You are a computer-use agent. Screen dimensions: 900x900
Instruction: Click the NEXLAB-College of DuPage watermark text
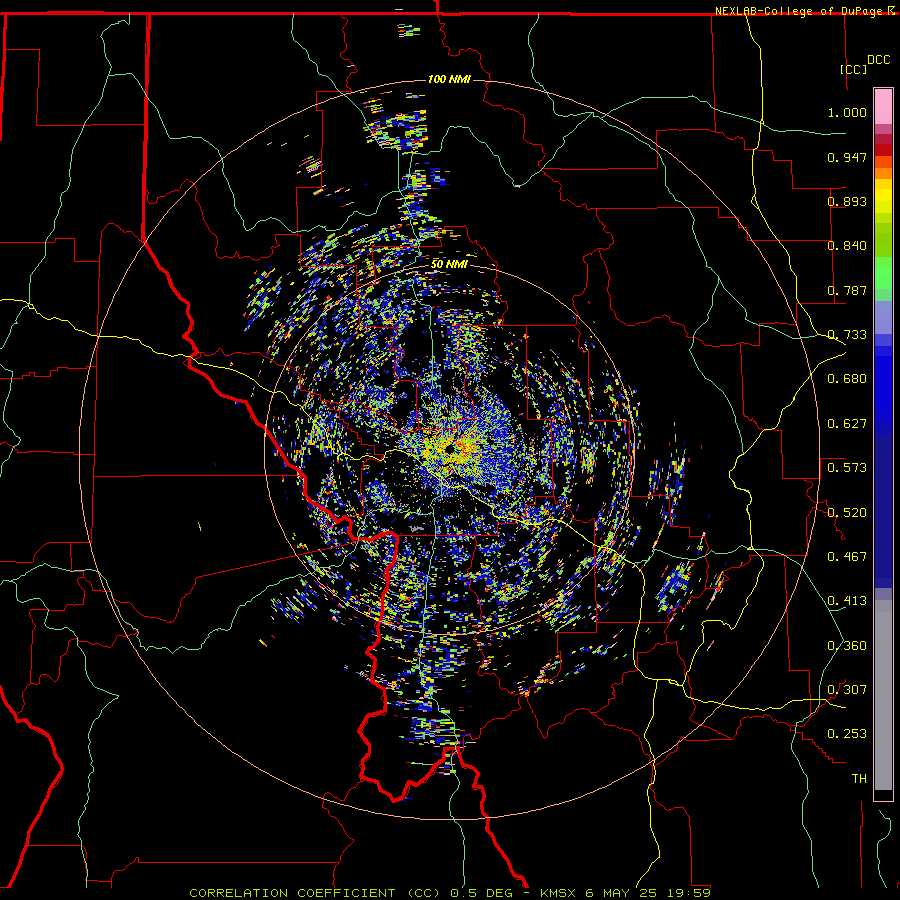798,11
